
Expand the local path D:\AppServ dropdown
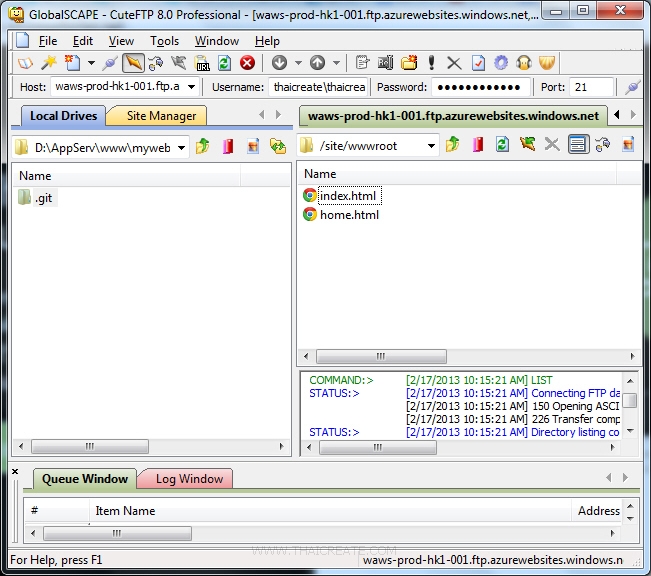[180, 147]
